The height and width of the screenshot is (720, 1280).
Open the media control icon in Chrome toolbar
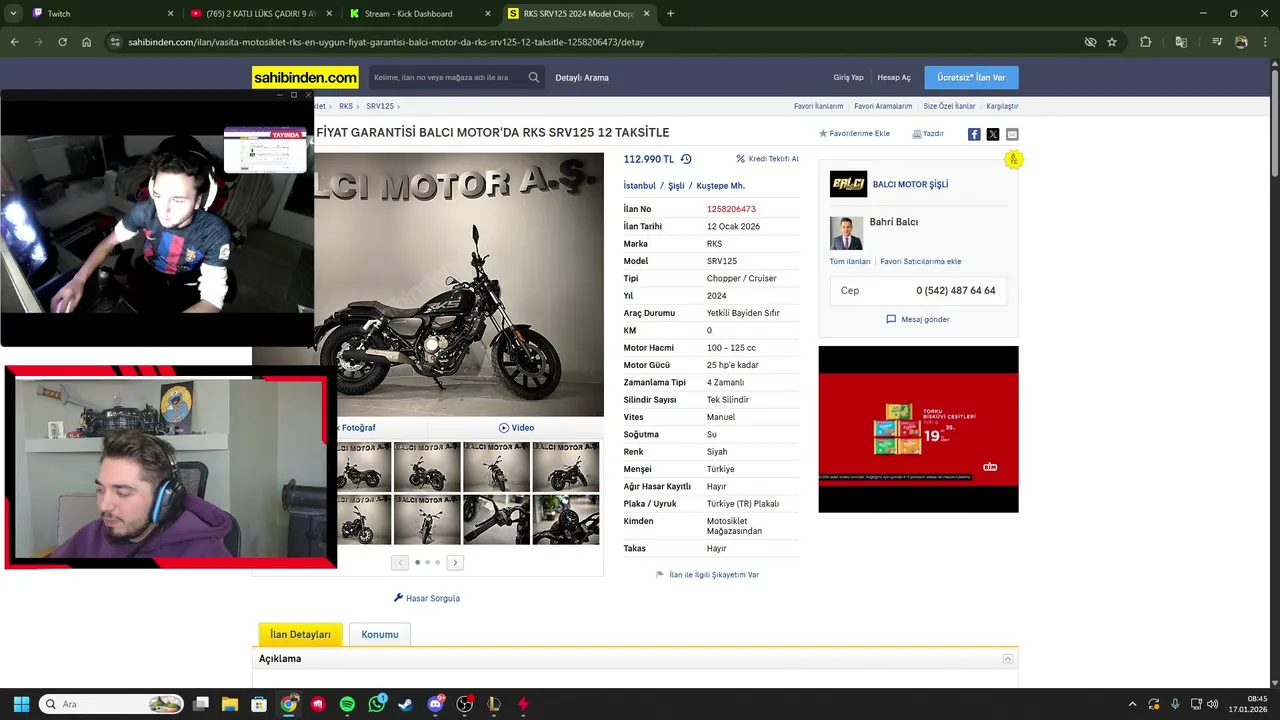tap(1217, 42)
